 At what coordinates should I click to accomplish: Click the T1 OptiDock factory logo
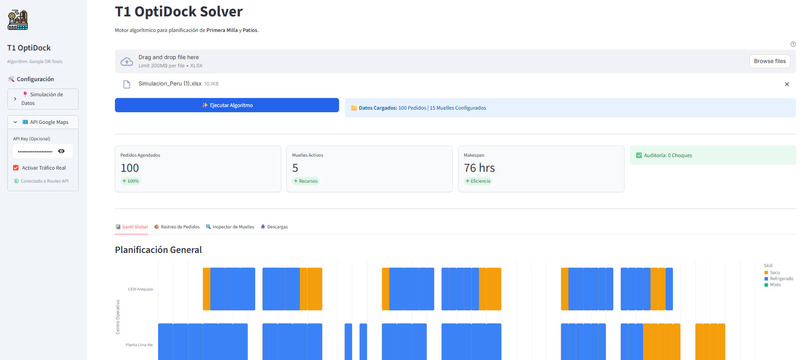tap(17, 20)
